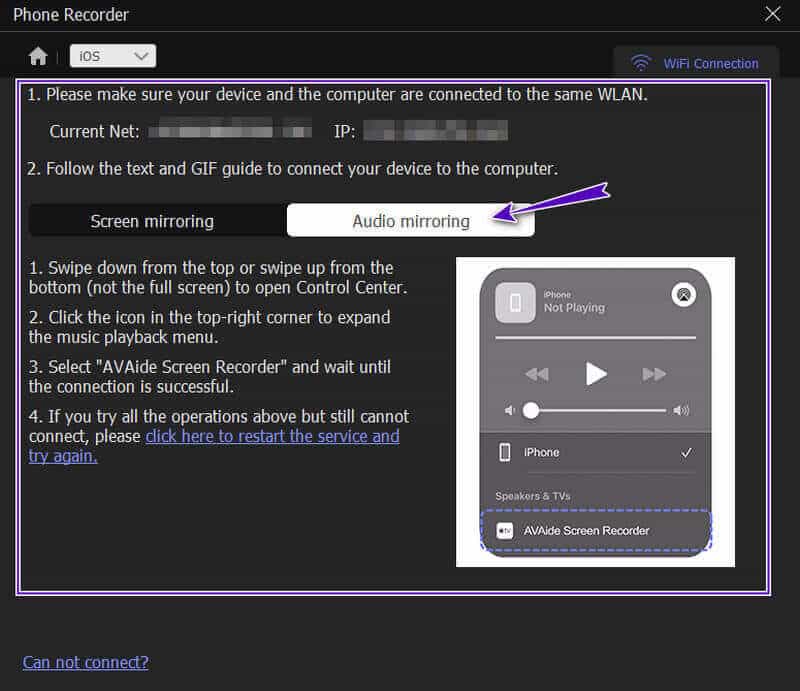Screen dimensions: 800x691
Task: Click the rewind button in the guide image
Action: point(537,375)
